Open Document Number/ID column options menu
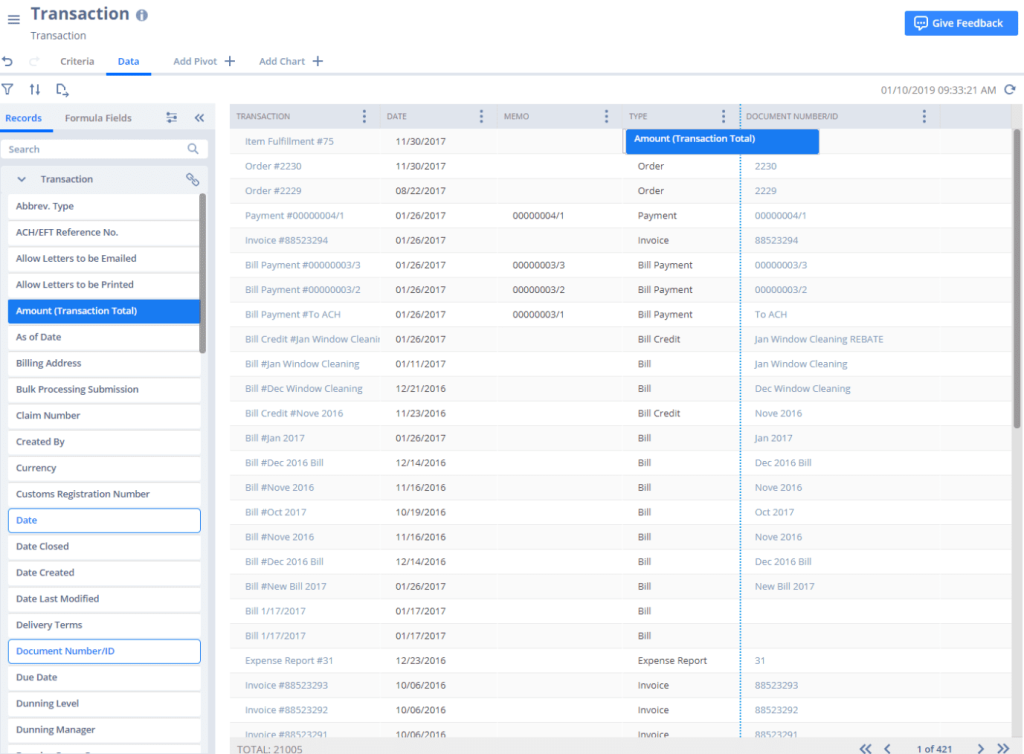 [923, 116]
